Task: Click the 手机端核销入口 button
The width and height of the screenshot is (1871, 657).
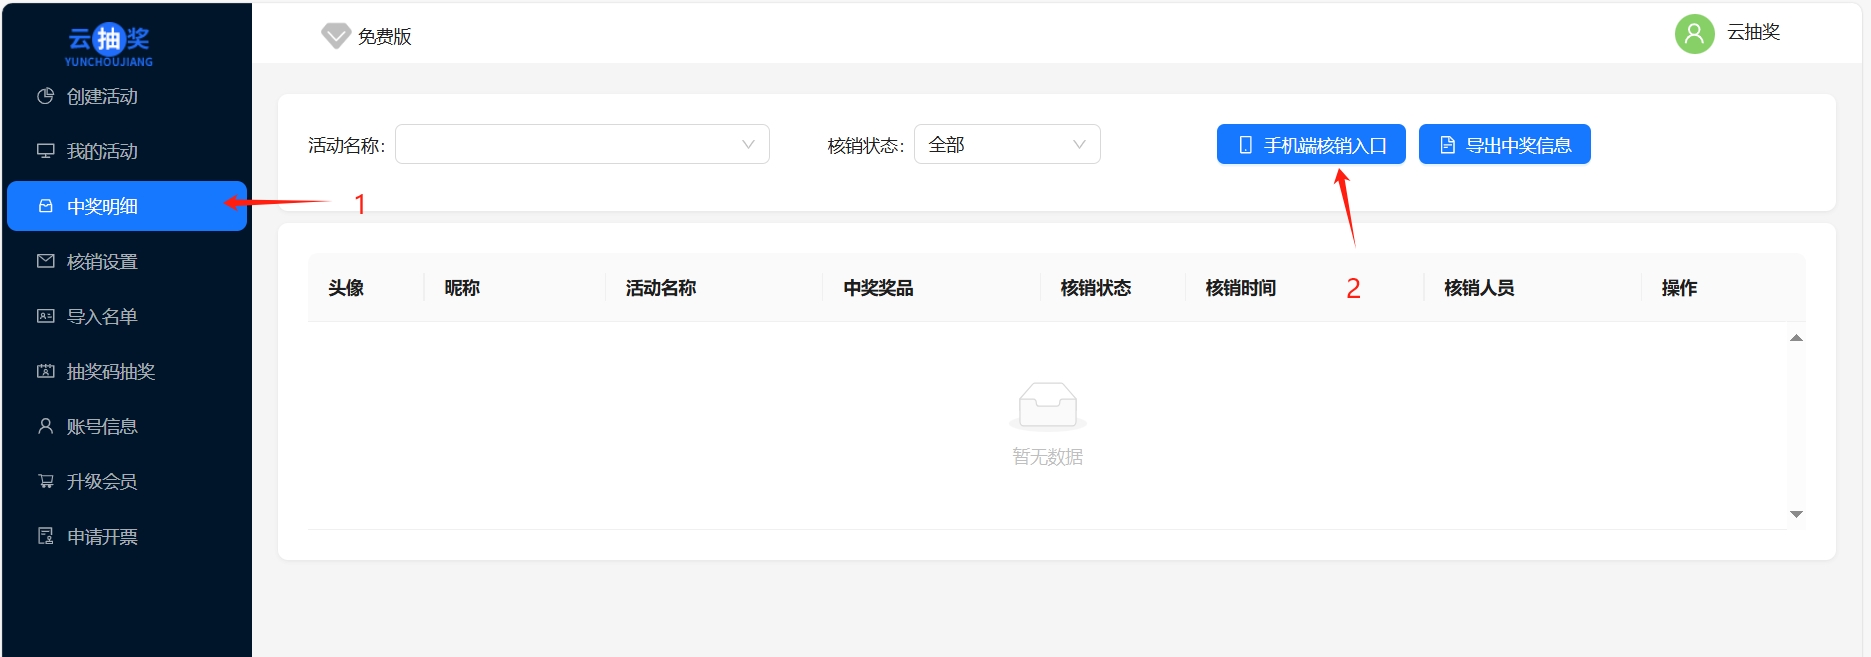Action: (x=1311, y=144)
